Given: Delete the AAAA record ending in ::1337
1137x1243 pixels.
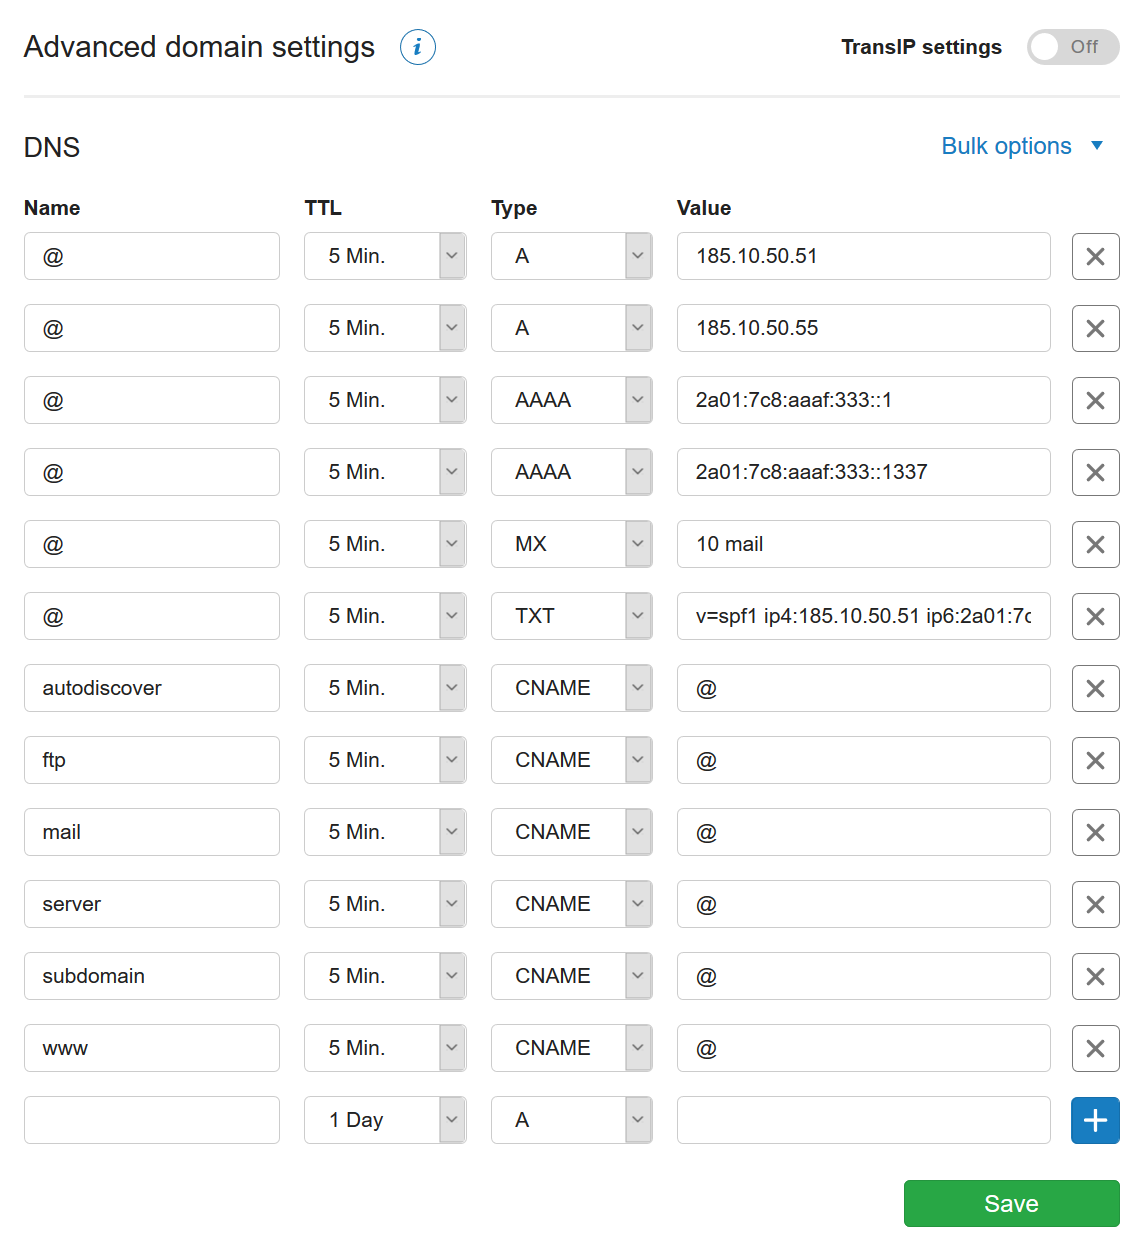Looking at the screenshot, I should [x=1095, y=472].
